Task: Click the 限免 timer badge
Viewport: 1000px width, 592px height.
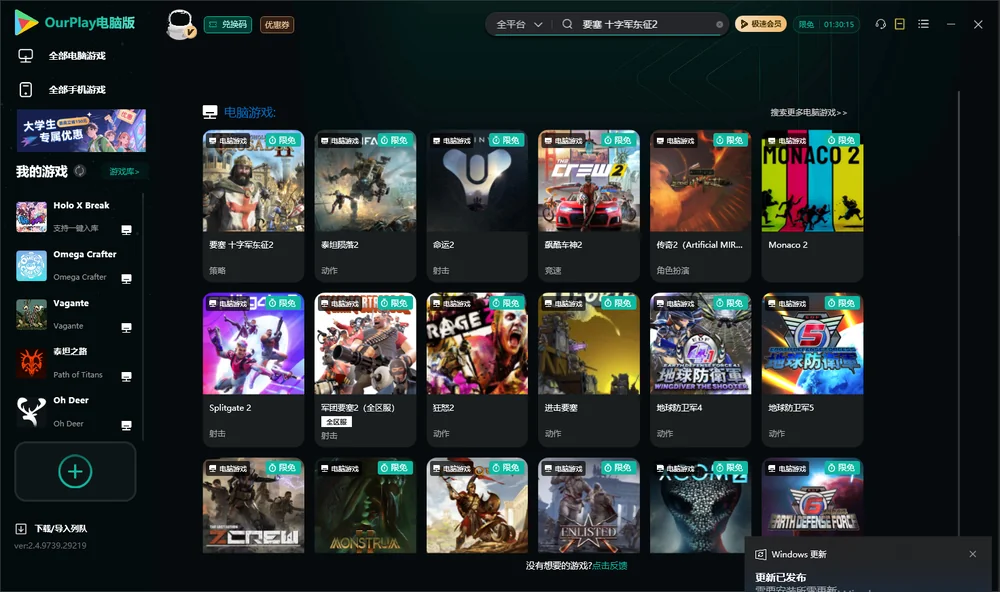Action: [826, 24]
